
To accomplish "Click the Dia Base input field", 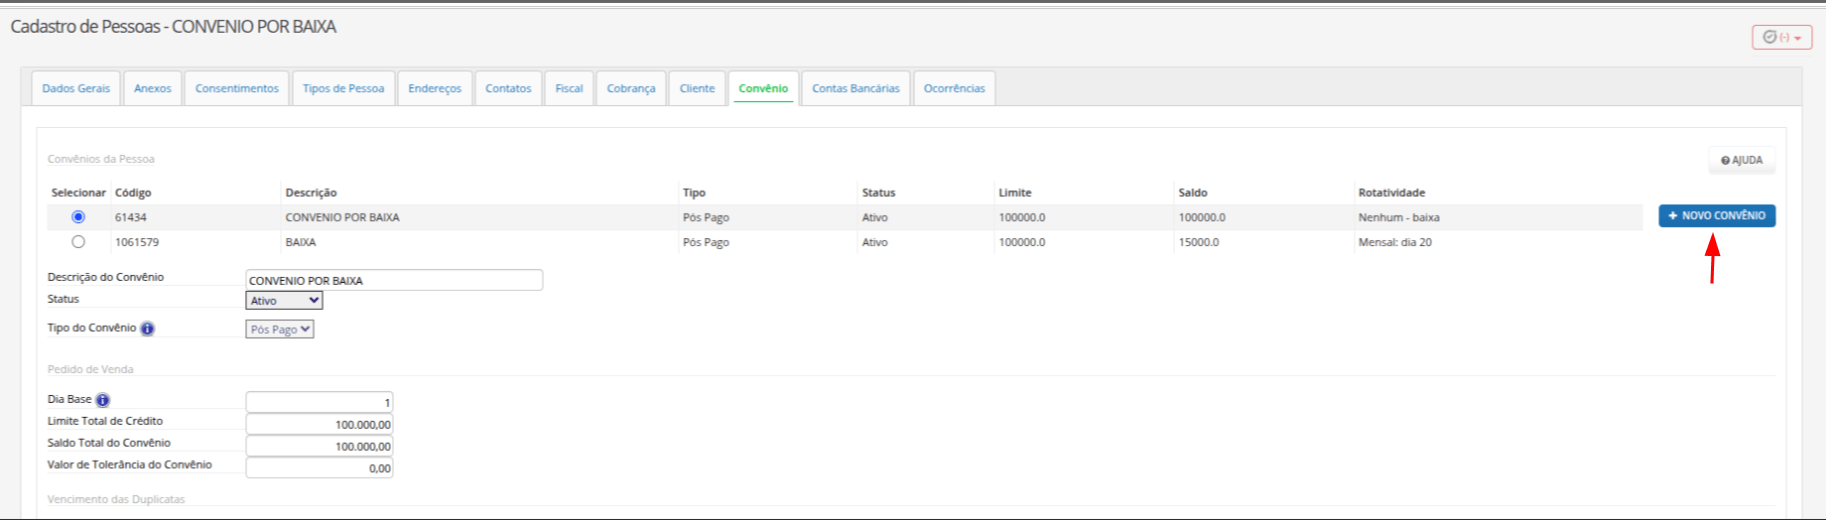I will pyautogui.click(x=319, y=402).
